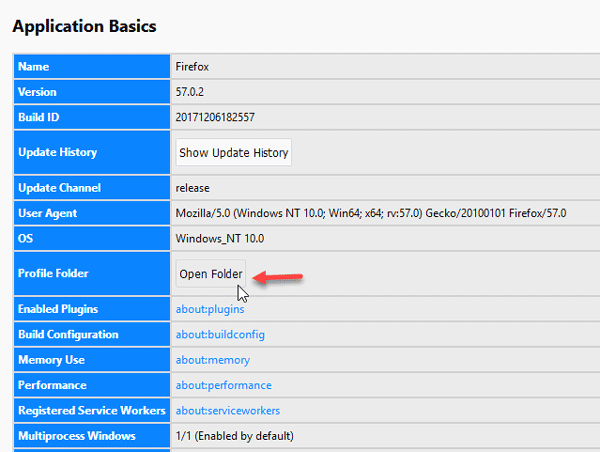Click the Build ID value 20171206182557
The height and width of the screenshot is (452, 600).
click(x=215, y=117)
